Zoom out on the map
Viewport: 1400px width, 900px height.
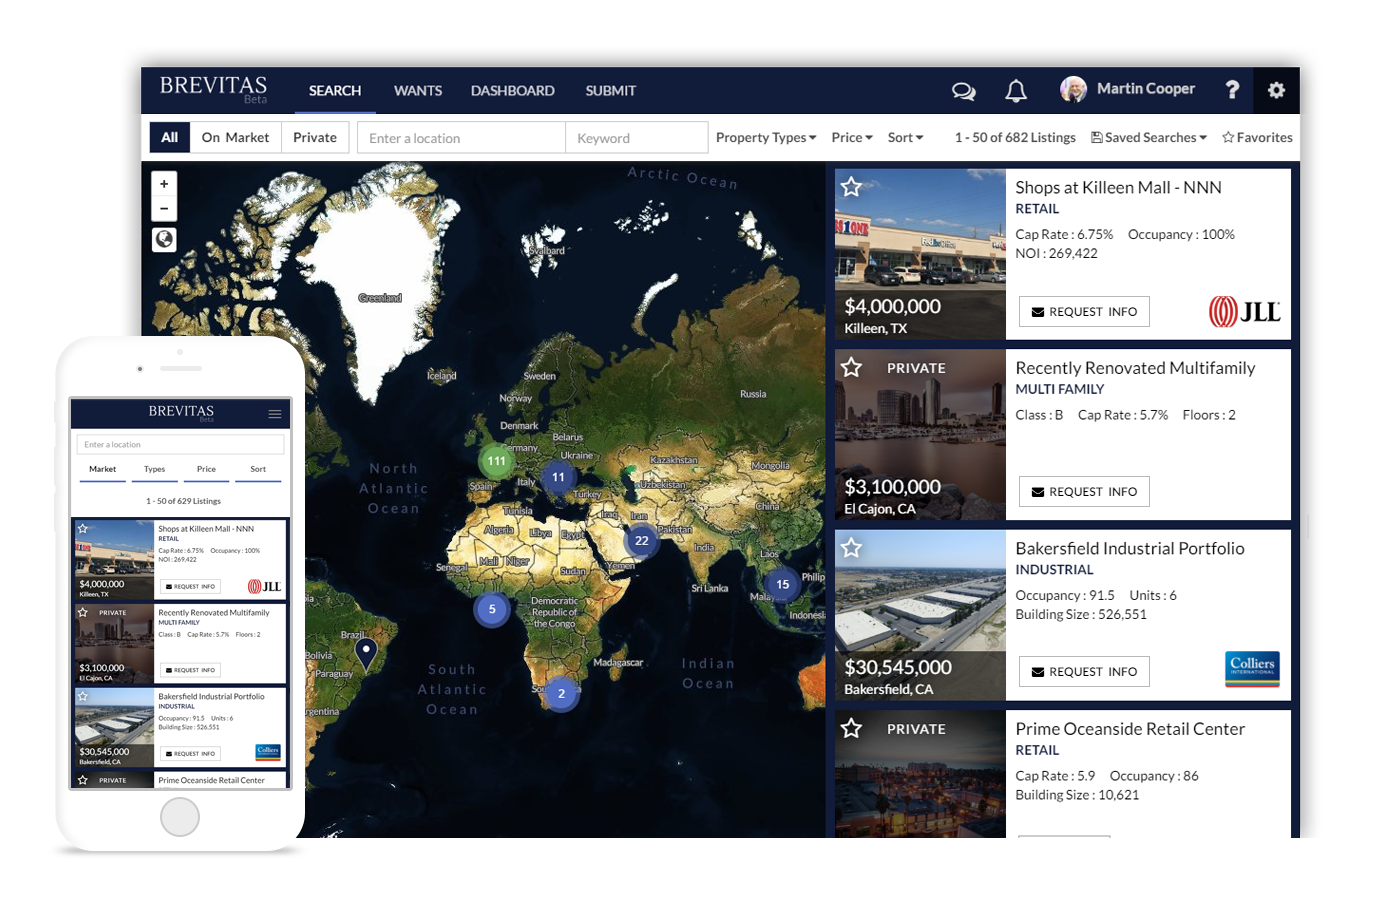click(x=164, y=208)
